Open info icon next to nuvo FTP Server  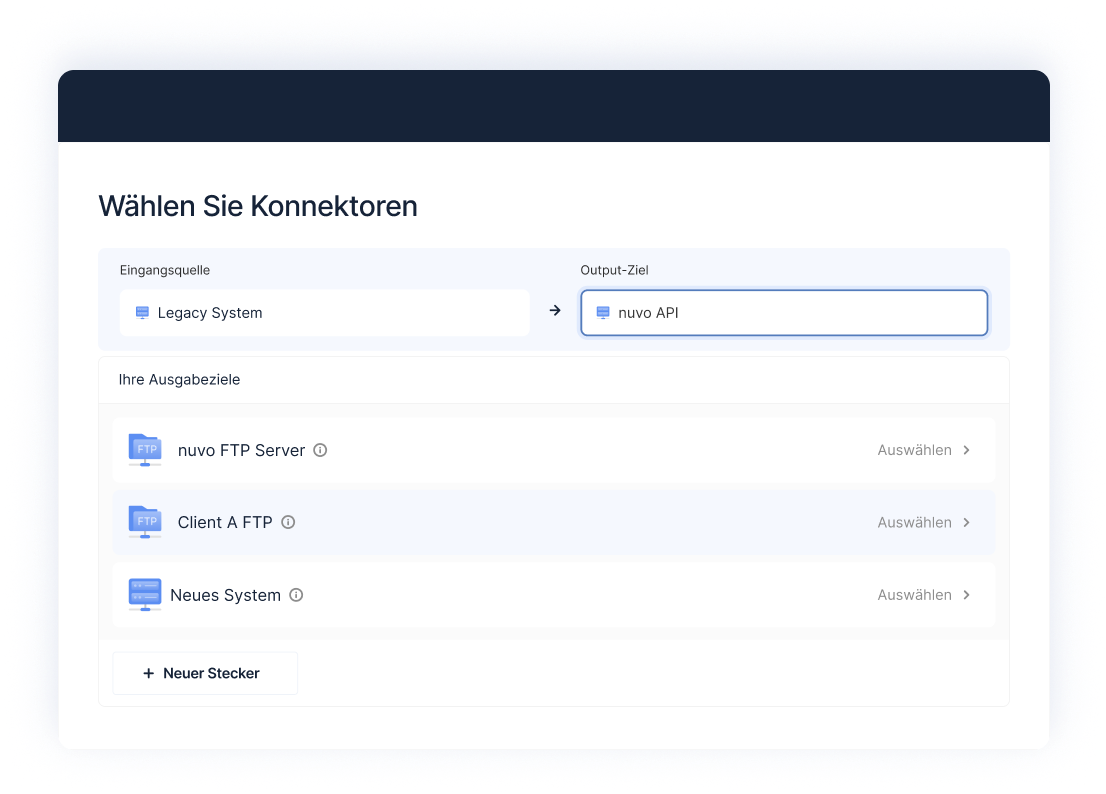tap(320, 450)
